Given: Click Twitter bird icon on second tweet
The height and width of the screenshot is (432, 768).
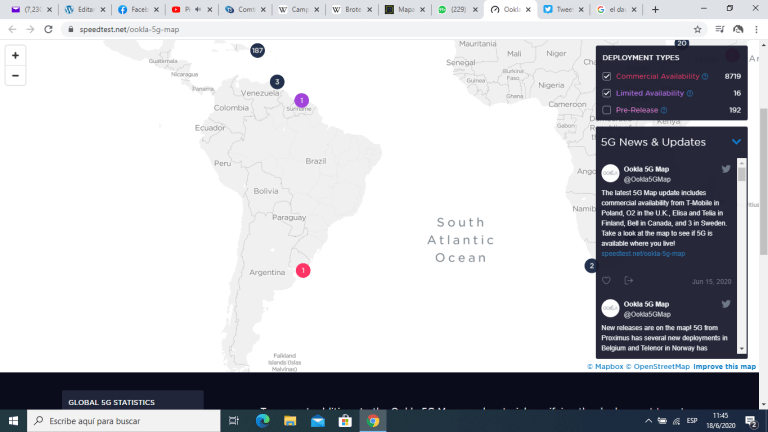Looking at the screenshot, I should click(726, 304).
